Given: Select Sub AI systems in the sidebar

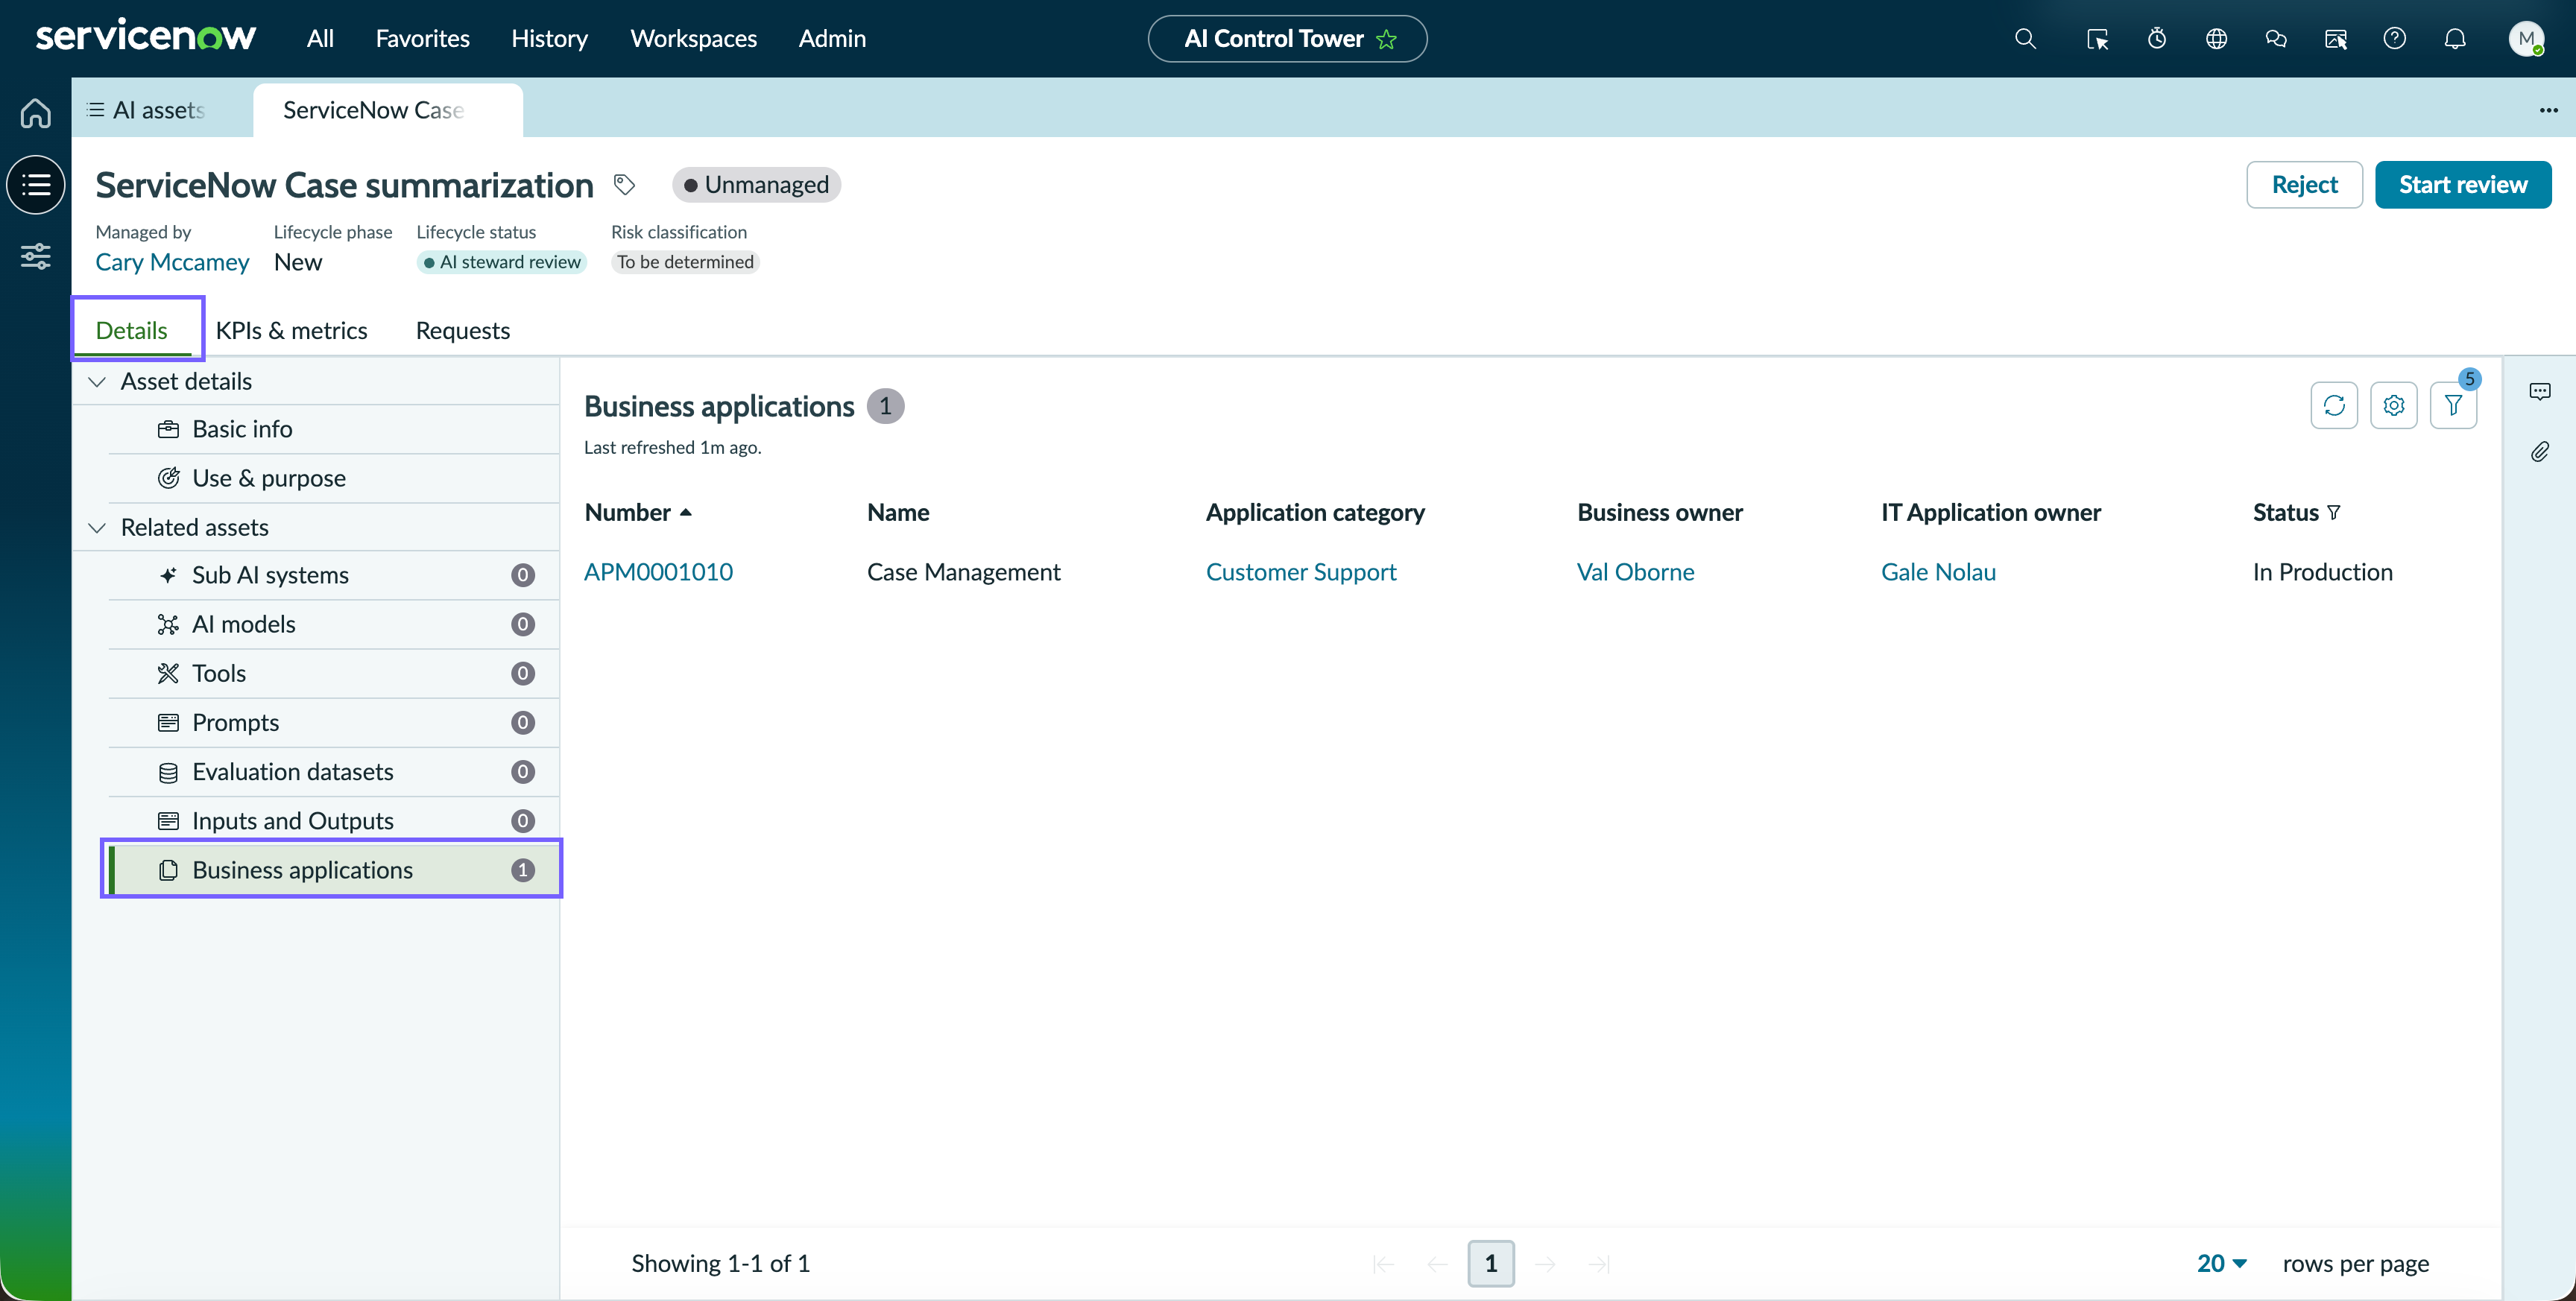Looking at the screenshot, I should point(333,576).
